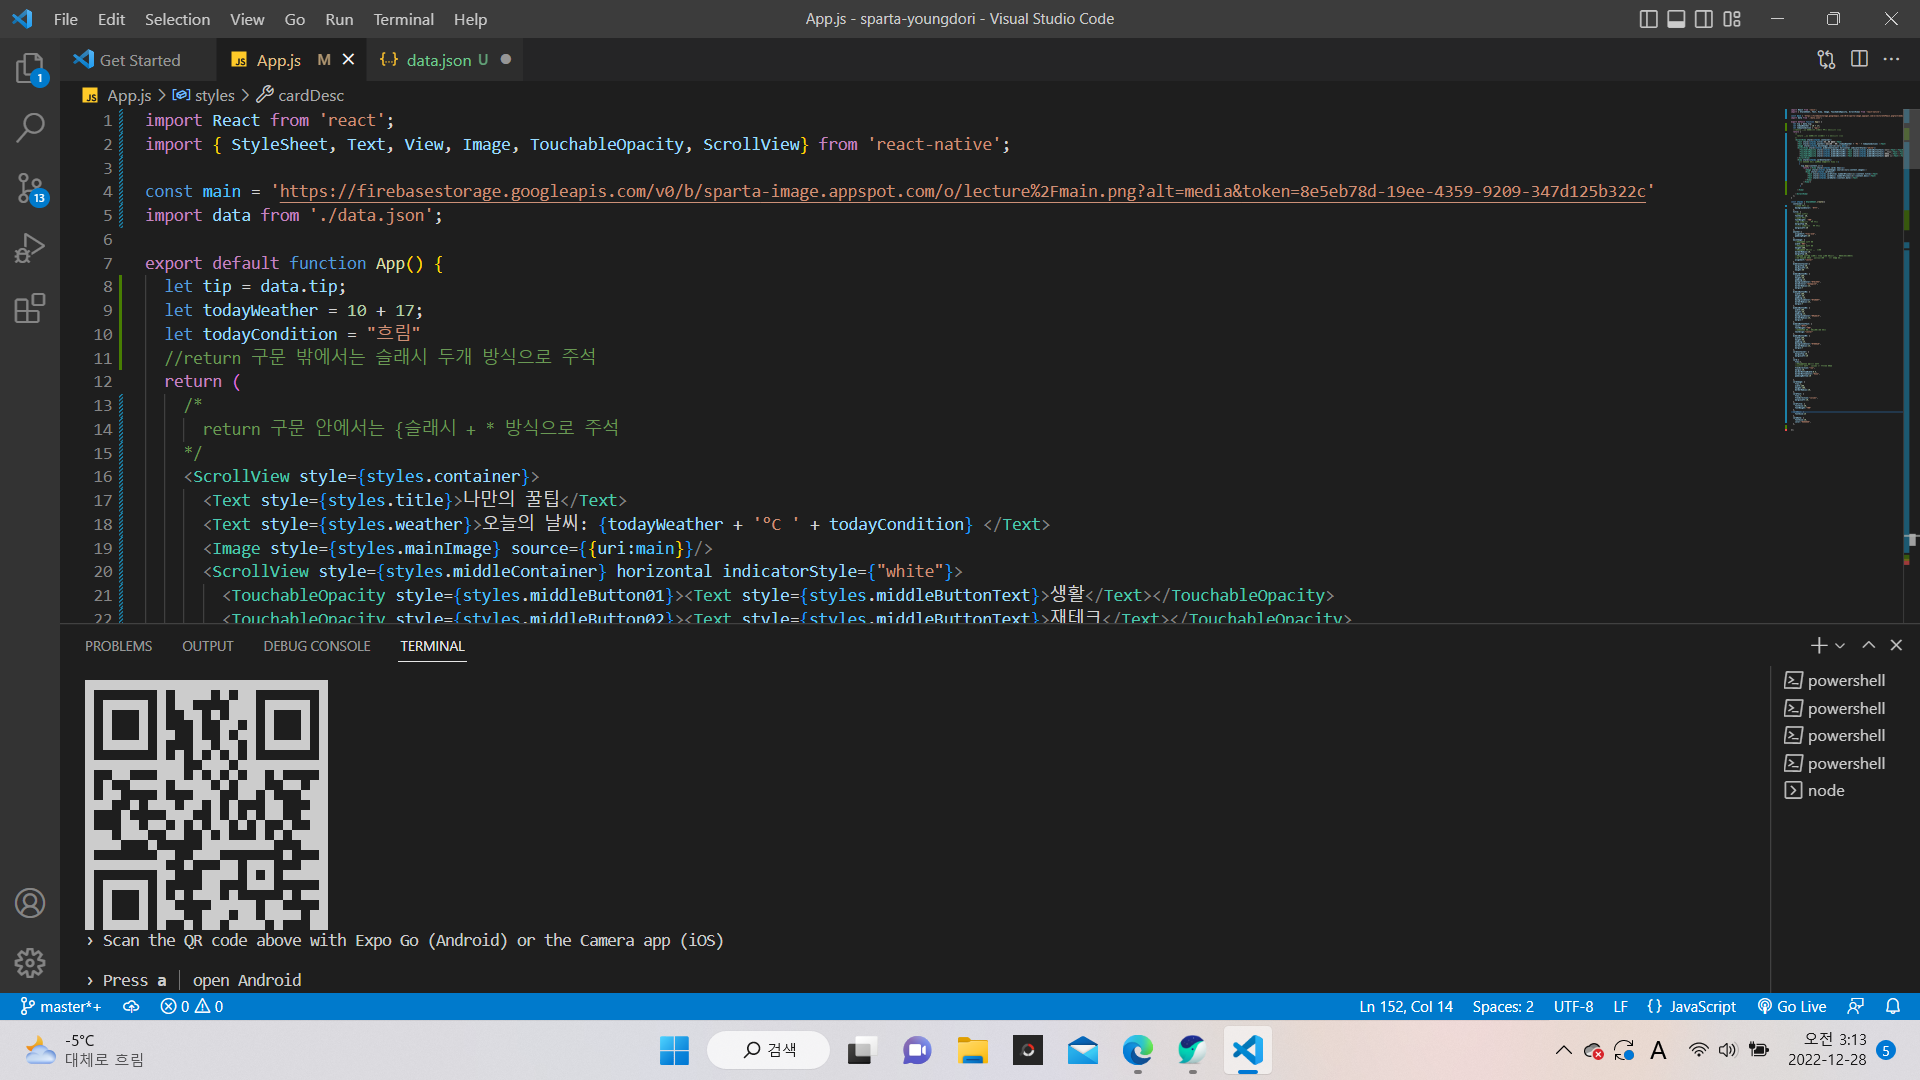This screenshot has height=1080, width=1920.
Task: Open the terminal launch profile dropdown
Action: pyautogui.click(x=1840, y=646)
